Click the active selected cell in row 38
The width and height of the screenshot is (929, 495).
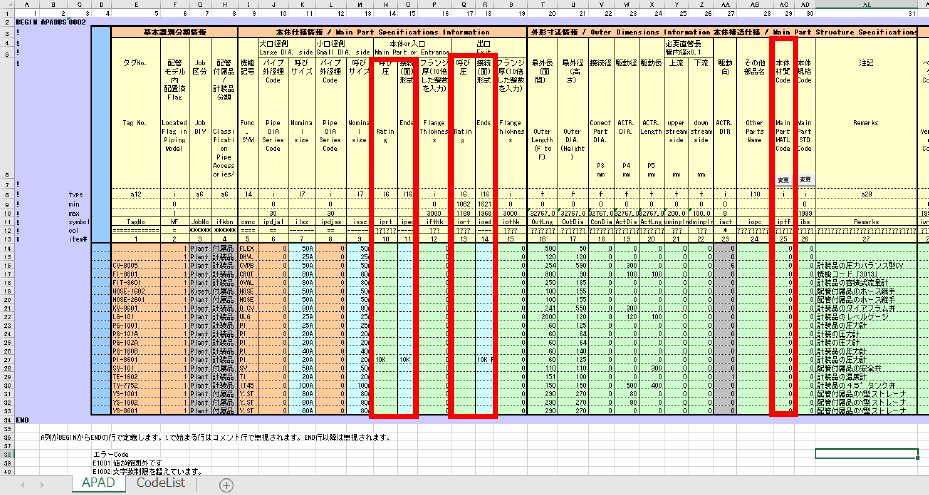[x=867, y=454]
